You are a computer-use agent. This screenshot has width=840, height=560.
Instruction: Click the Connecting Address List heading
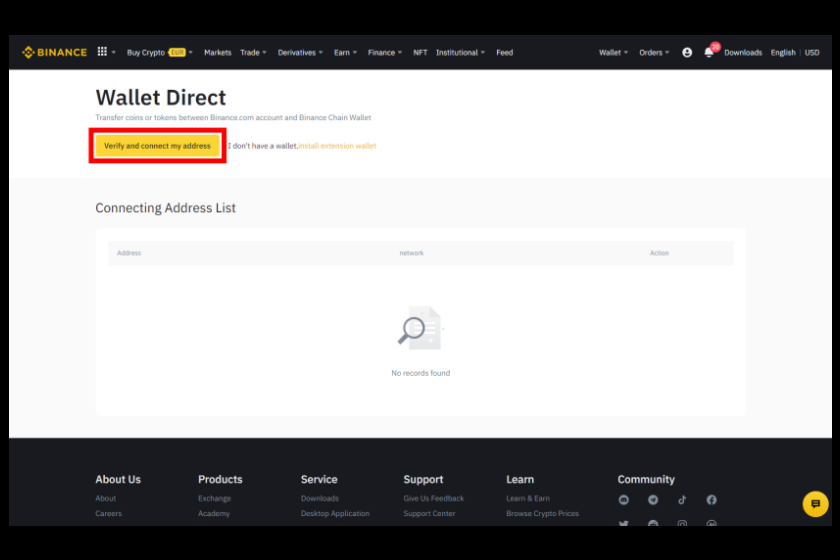(x=166, y=208)
